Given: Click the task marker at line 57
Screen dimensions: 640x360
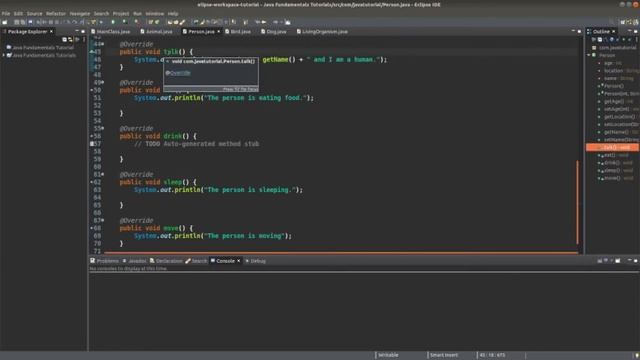Looking at the screenshot, I should pos(92,144).
